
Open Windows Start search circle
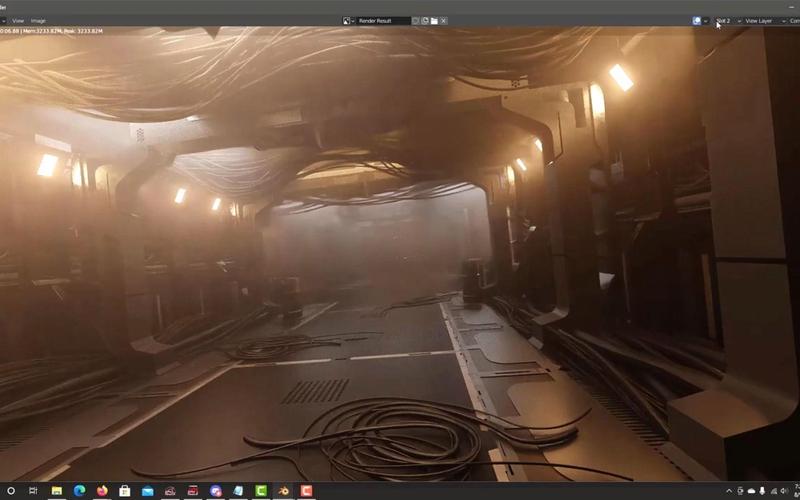tap(11, 491)
